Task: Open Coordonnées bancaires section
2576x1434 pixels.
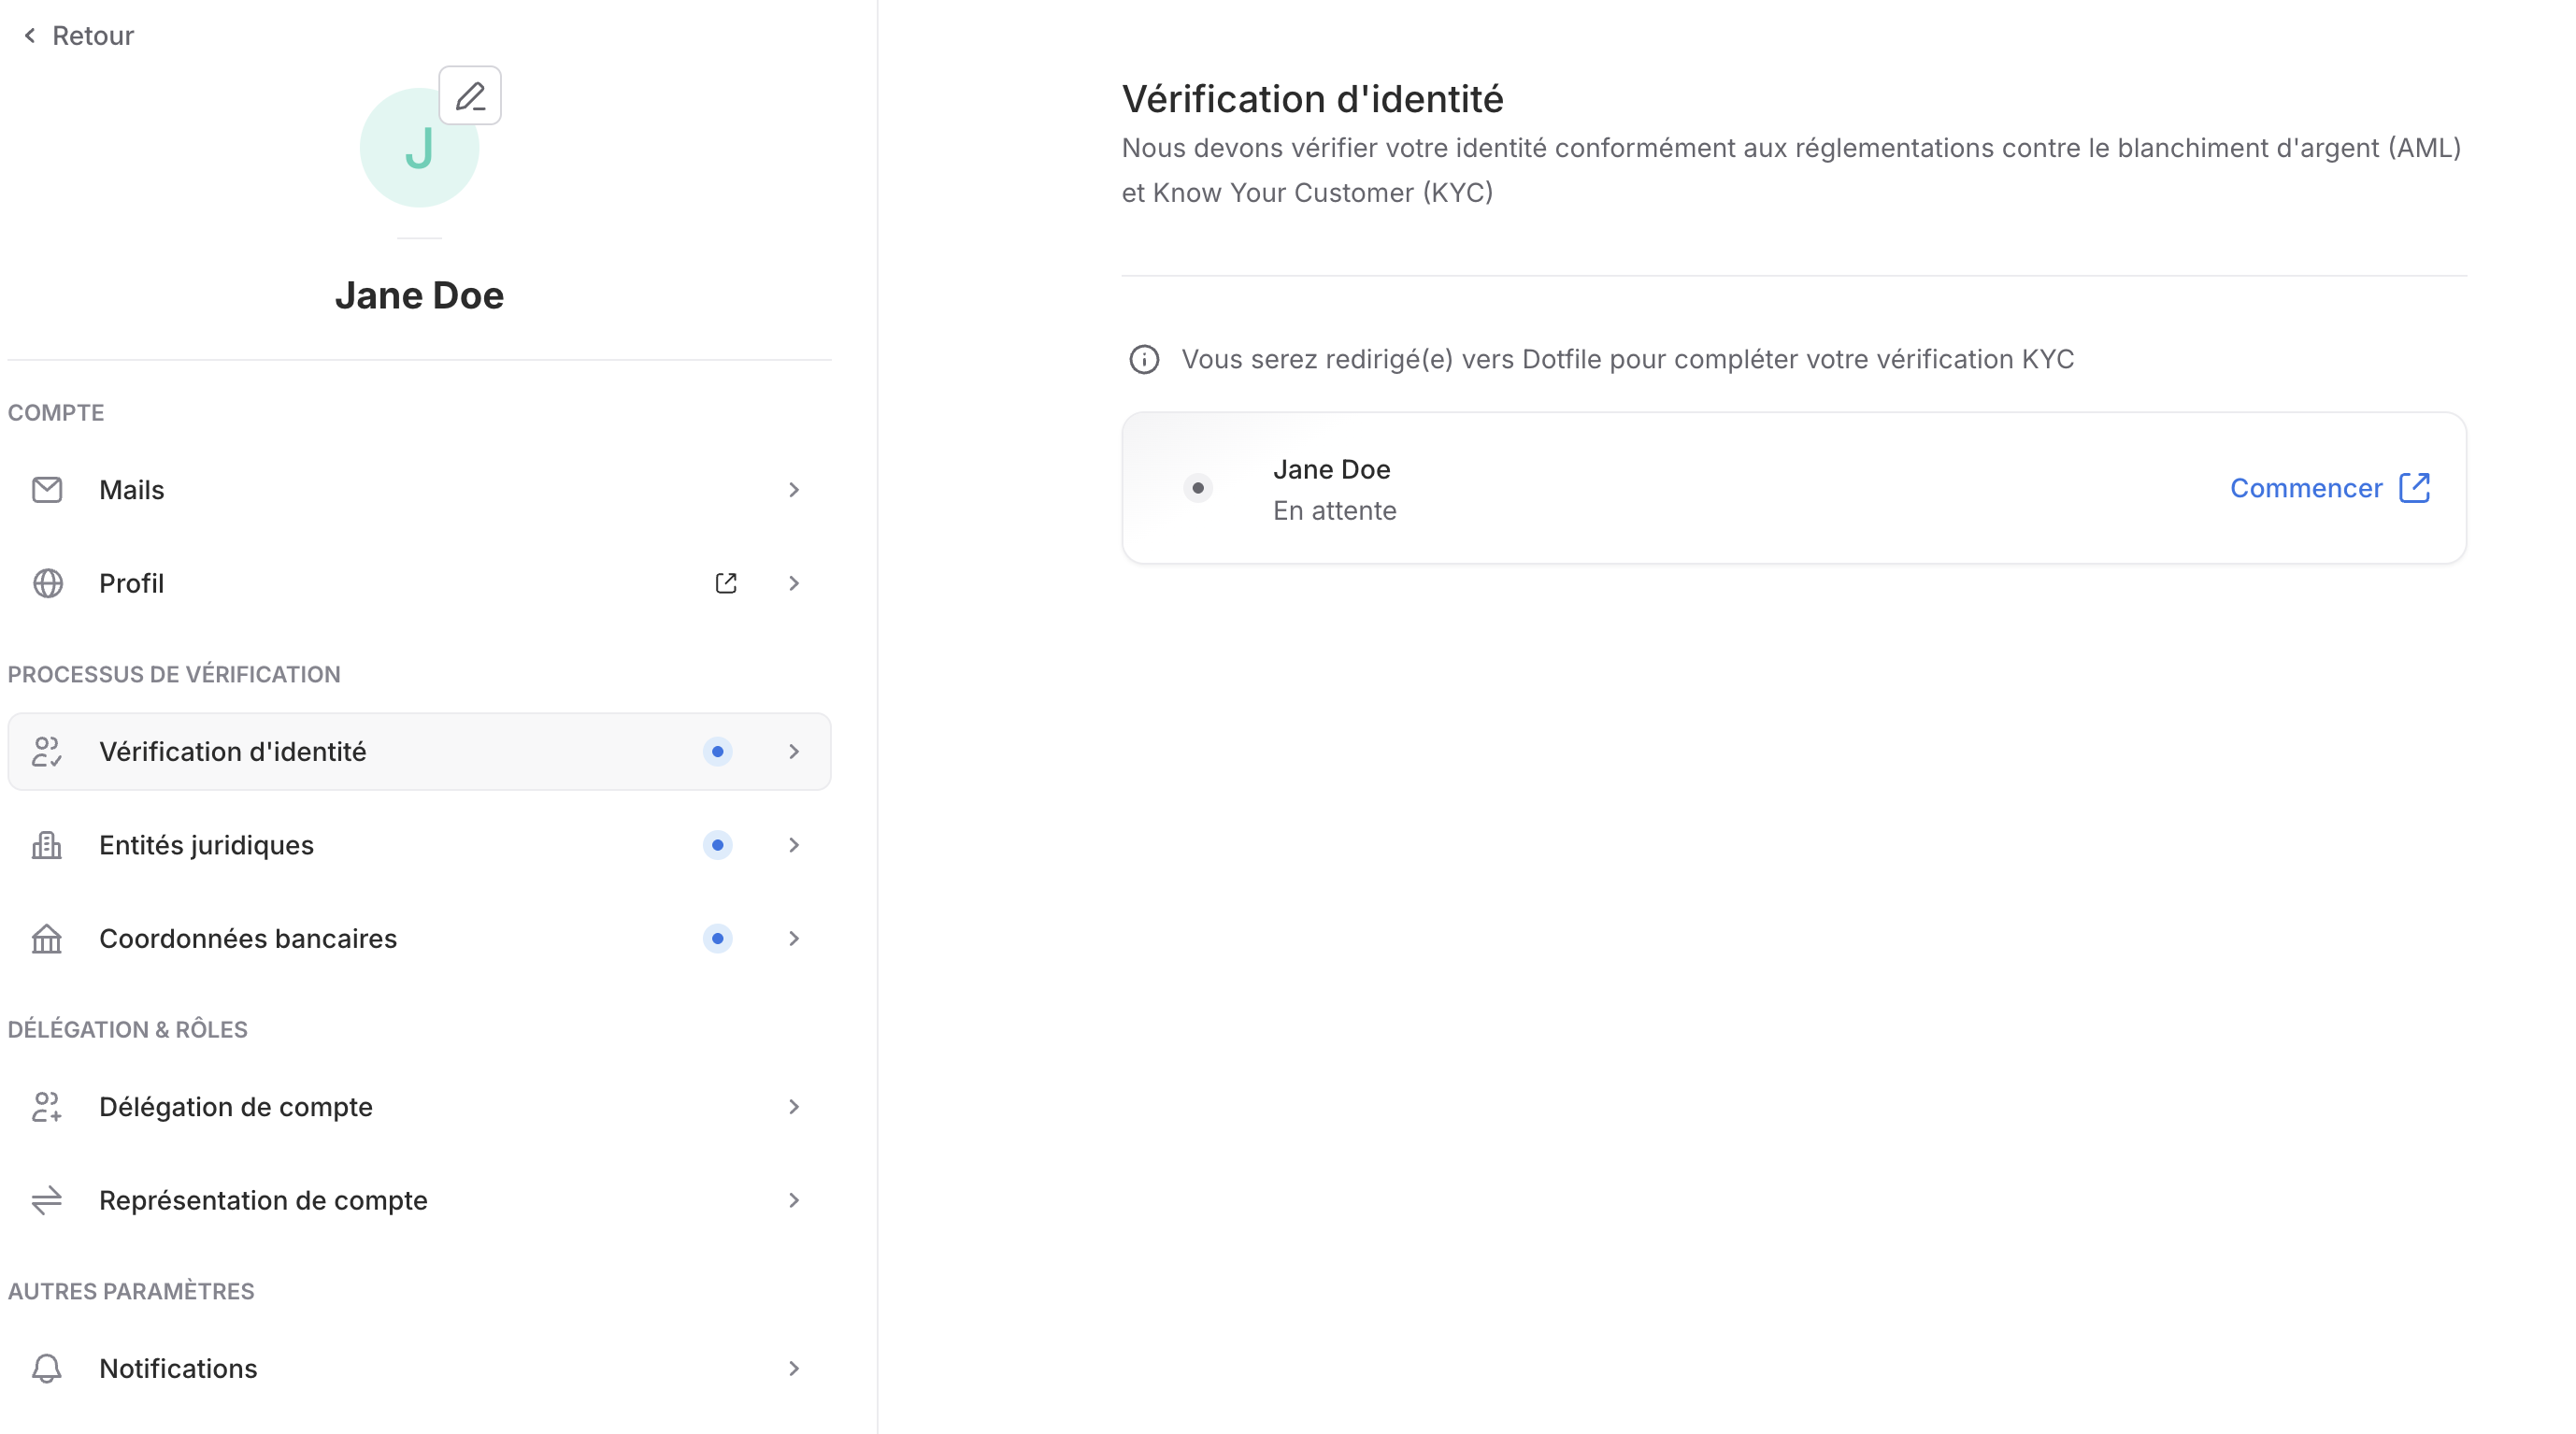Action: (419, 939)
